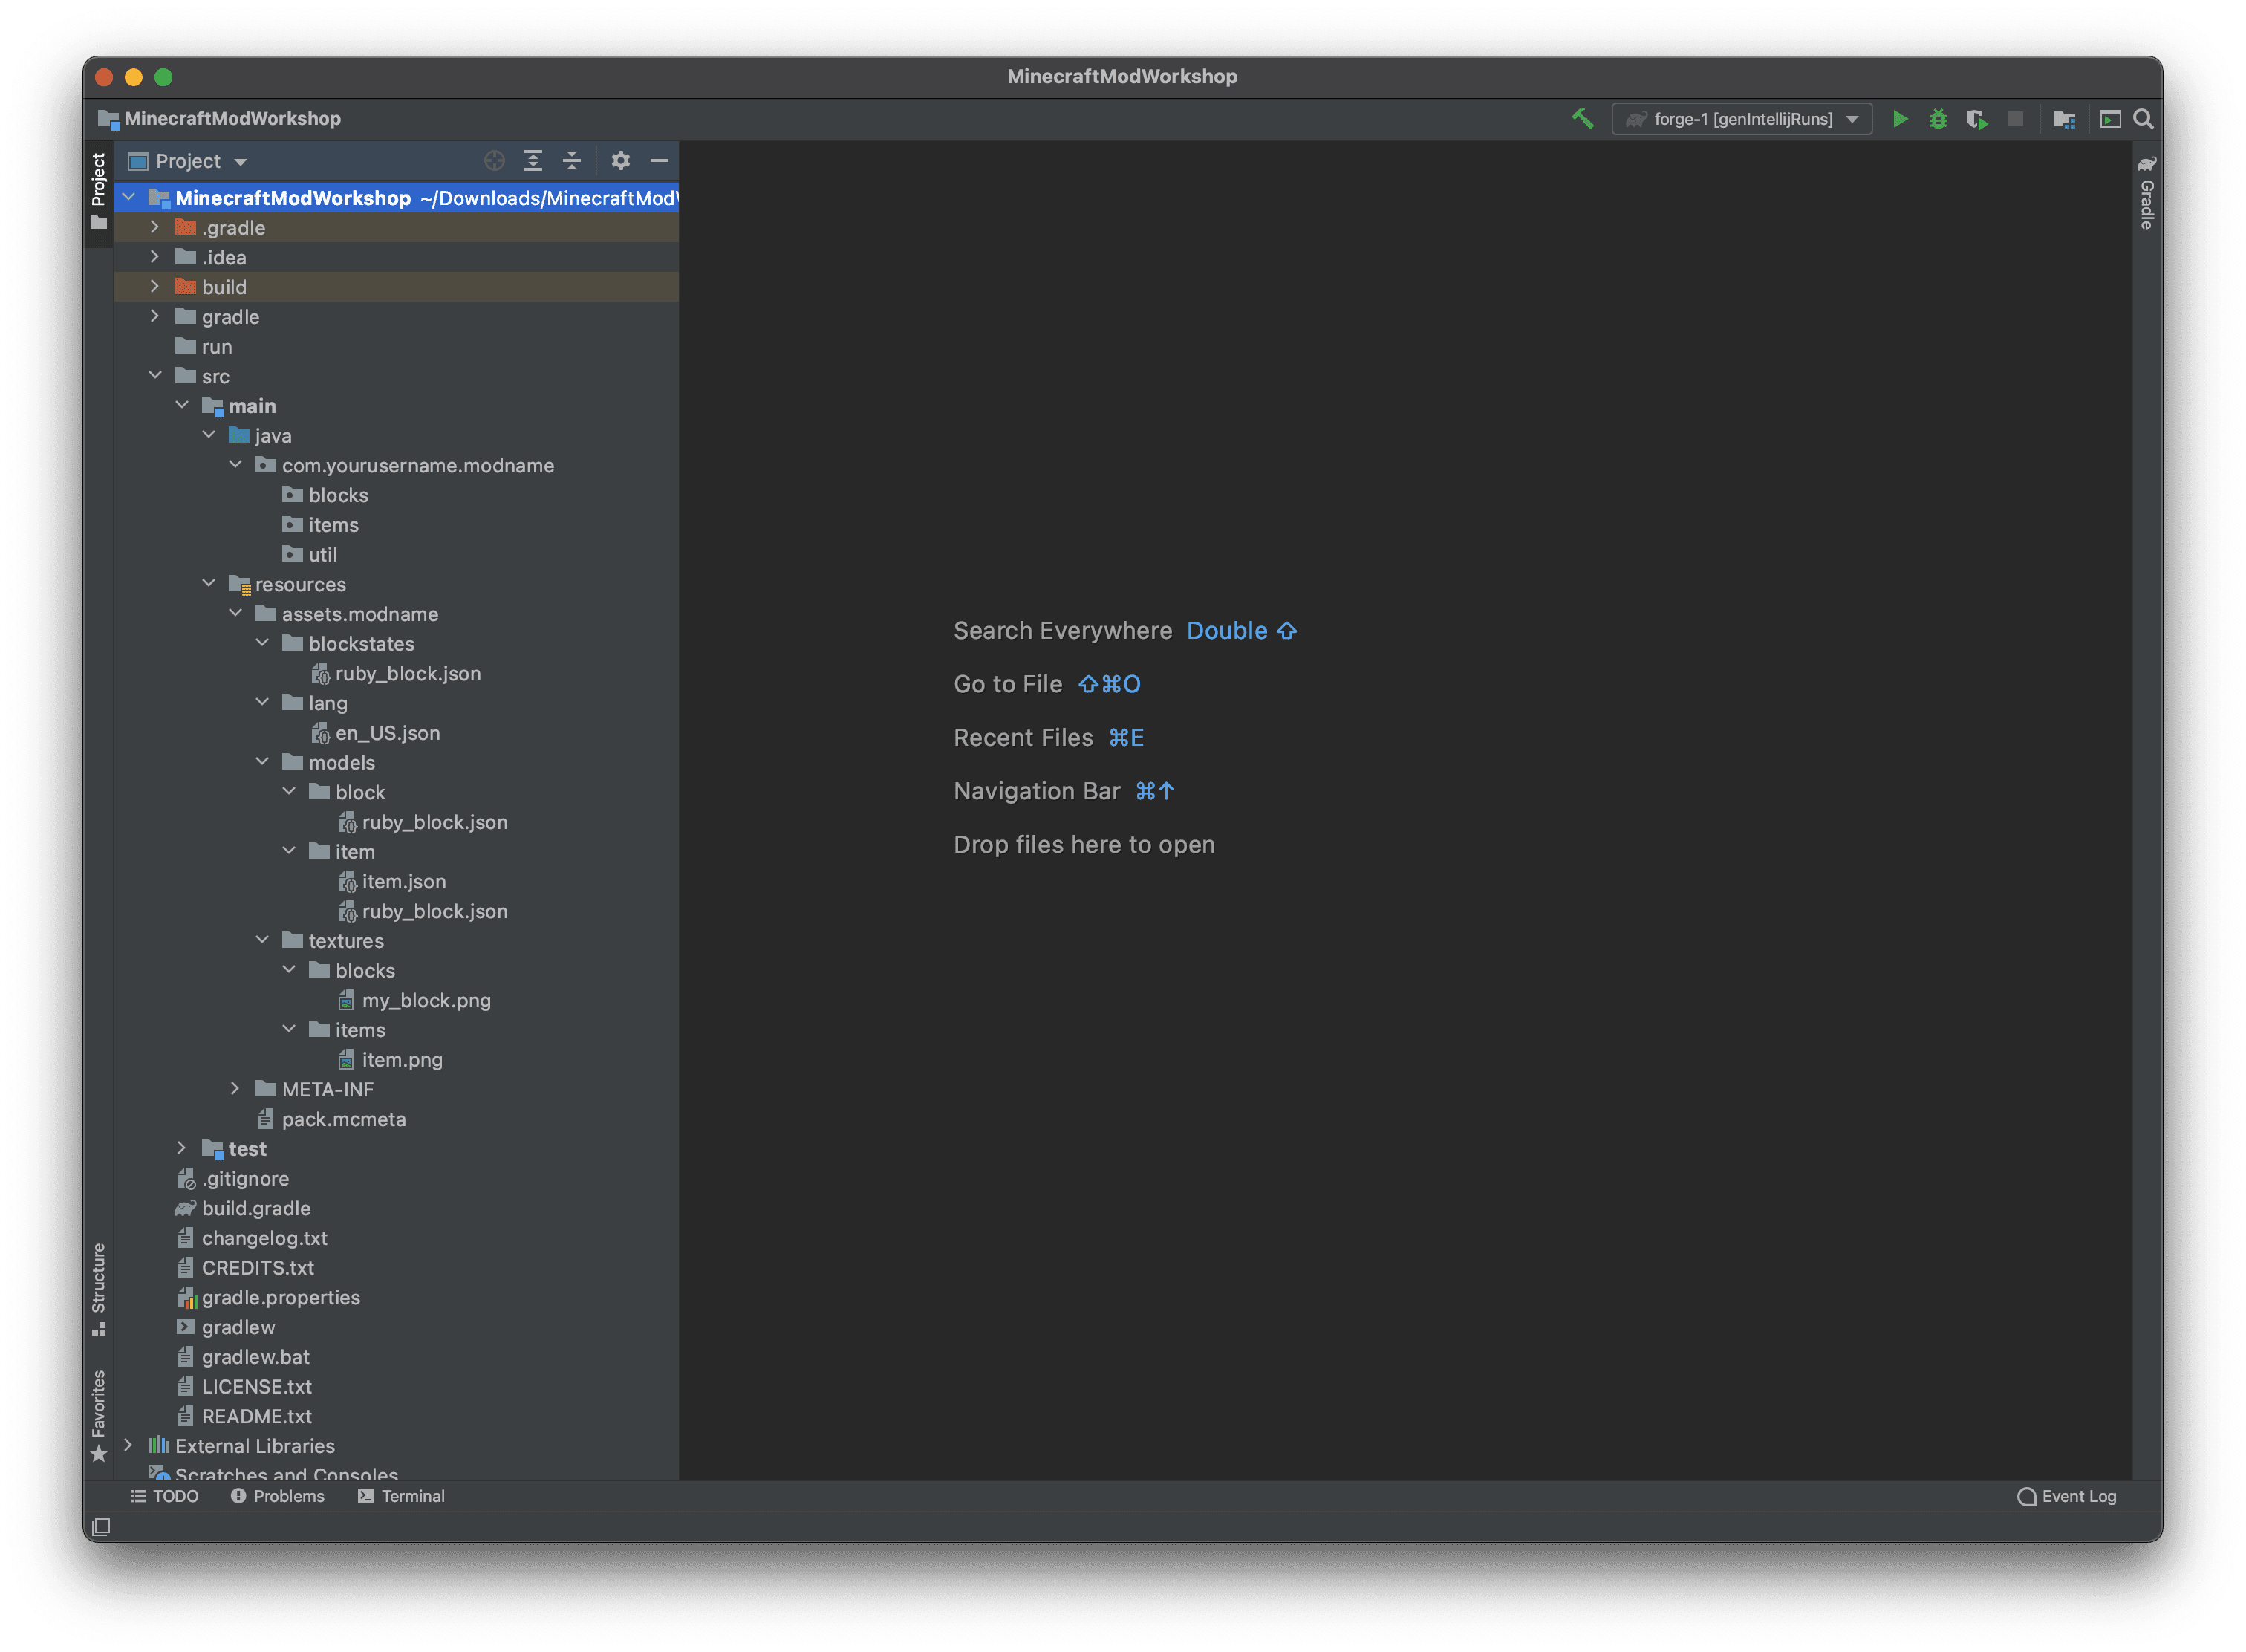Select my_block.png texture file

click(414, 1000)
